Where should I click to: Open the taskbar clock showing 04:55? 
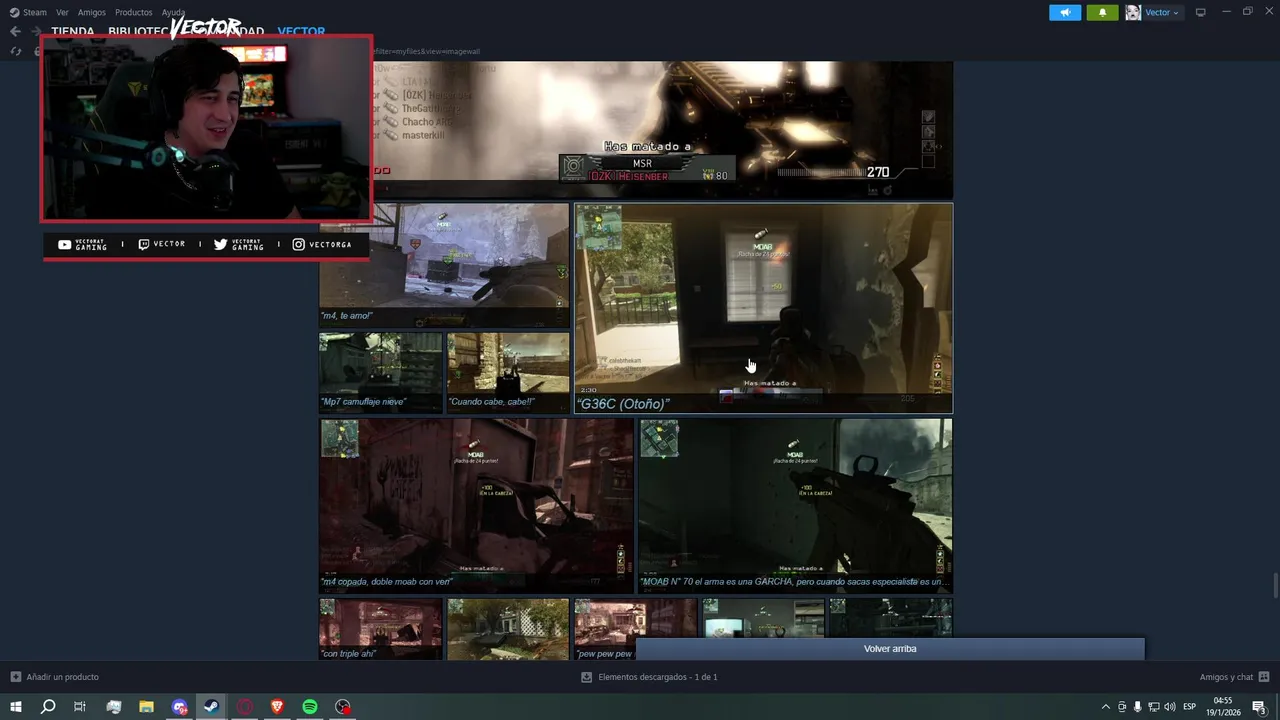[x=1225, y=707]
